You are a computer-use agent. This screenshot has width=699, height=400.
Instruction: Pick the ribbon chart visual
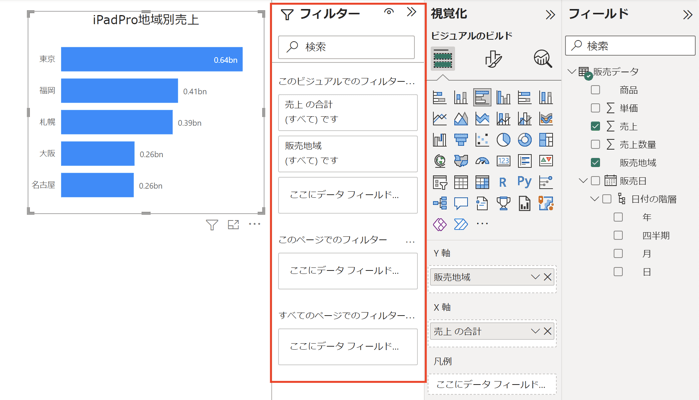point(546,119)
